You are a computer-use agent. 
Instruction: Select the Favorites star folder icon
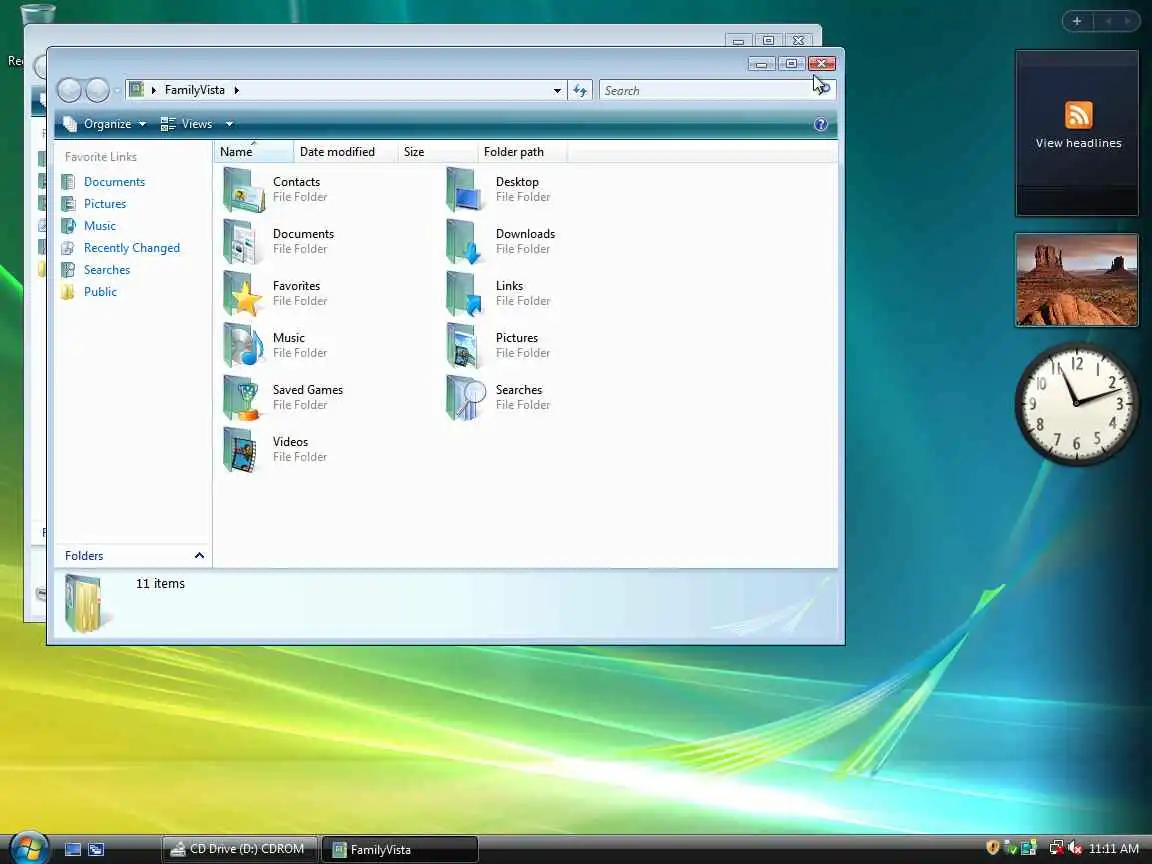(243, 294)
